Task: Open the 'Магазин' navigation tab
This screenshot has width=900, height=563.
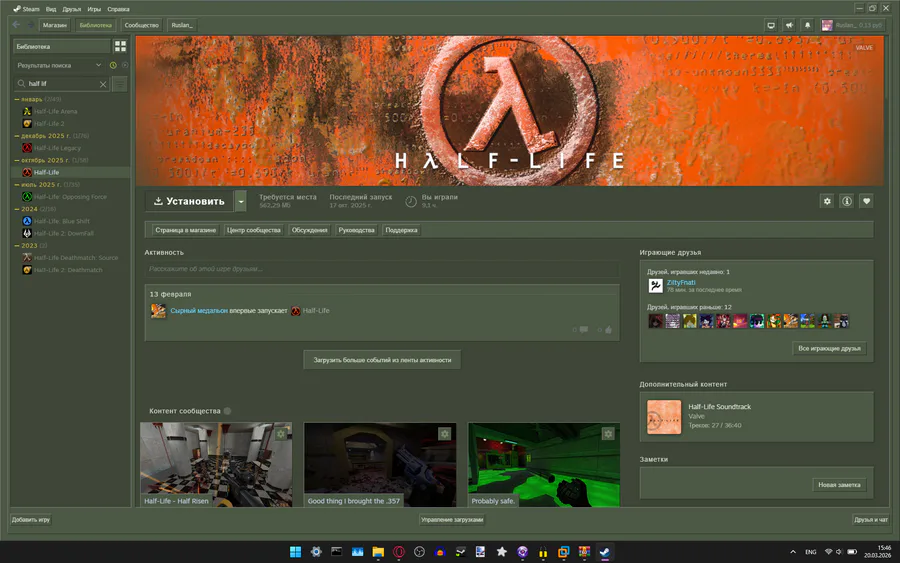Action: 55,25
